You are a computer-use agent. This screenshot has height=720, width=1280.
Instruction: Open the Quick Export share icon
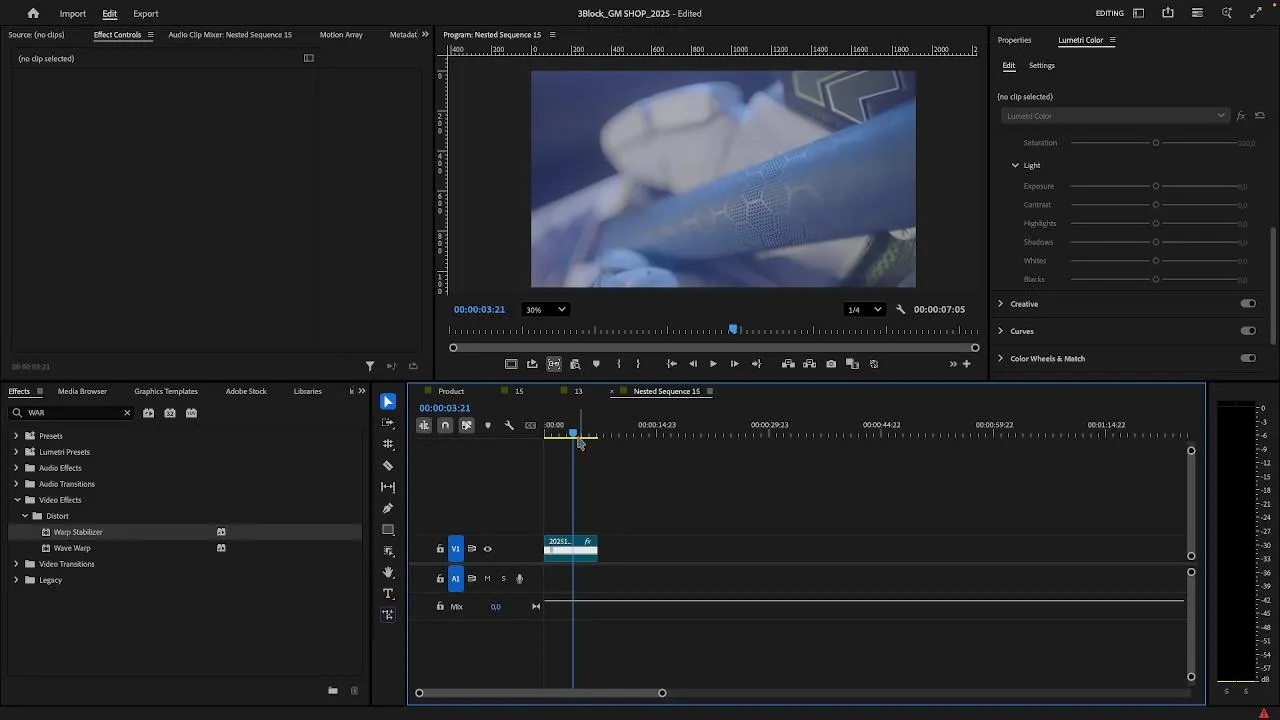(1168, 13)
